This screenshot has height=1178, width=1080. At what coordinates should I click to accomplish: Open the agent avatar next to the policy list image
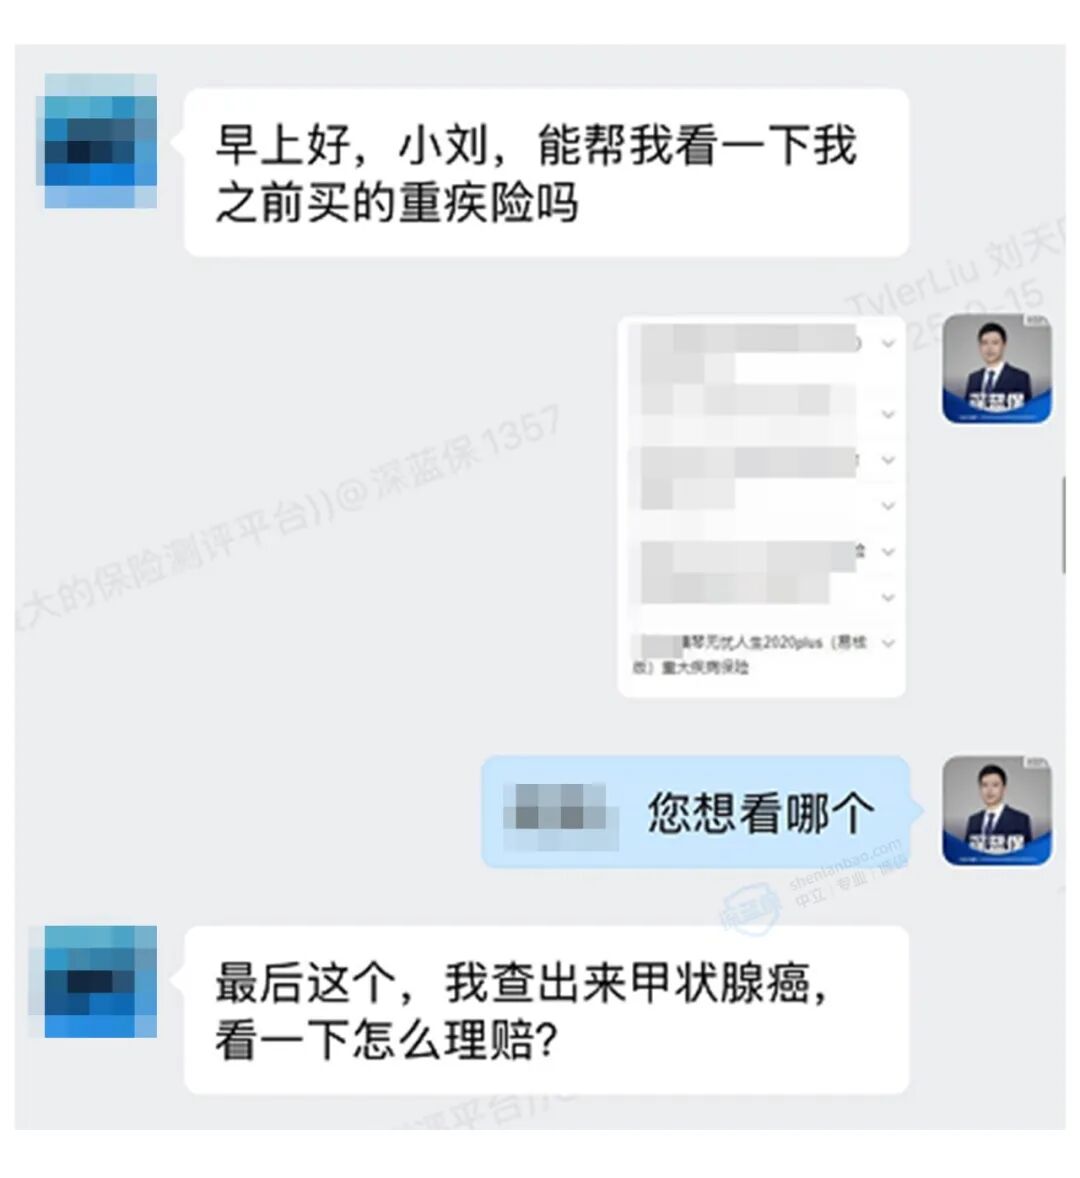click(x=997, y=369)
